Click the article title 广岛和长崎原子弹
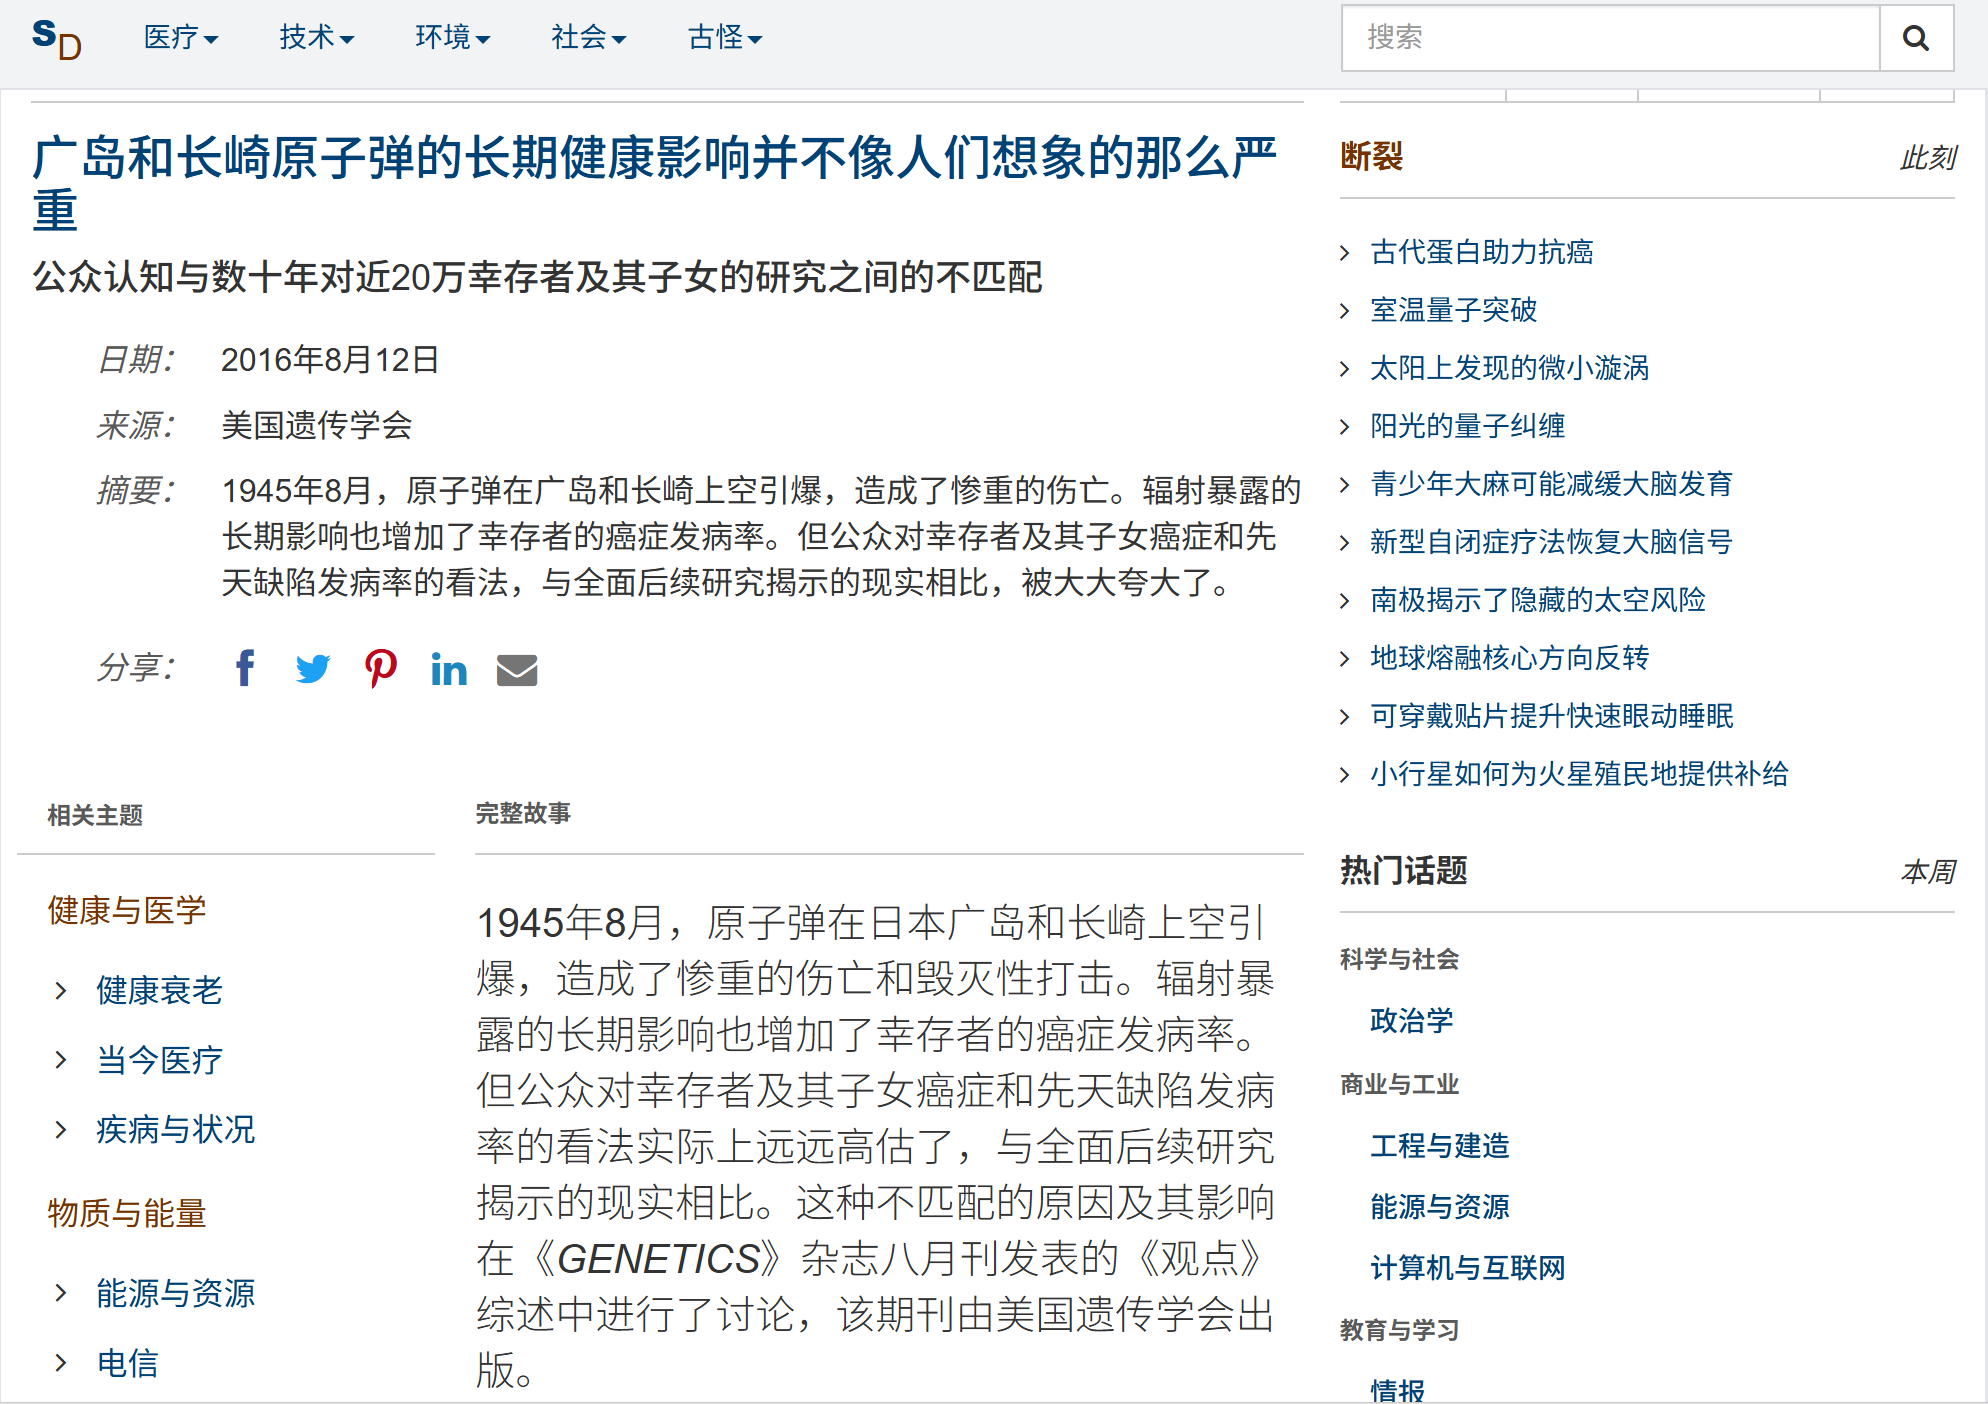The height and width of the screenshot is (1404, 1988). (655, 184)
